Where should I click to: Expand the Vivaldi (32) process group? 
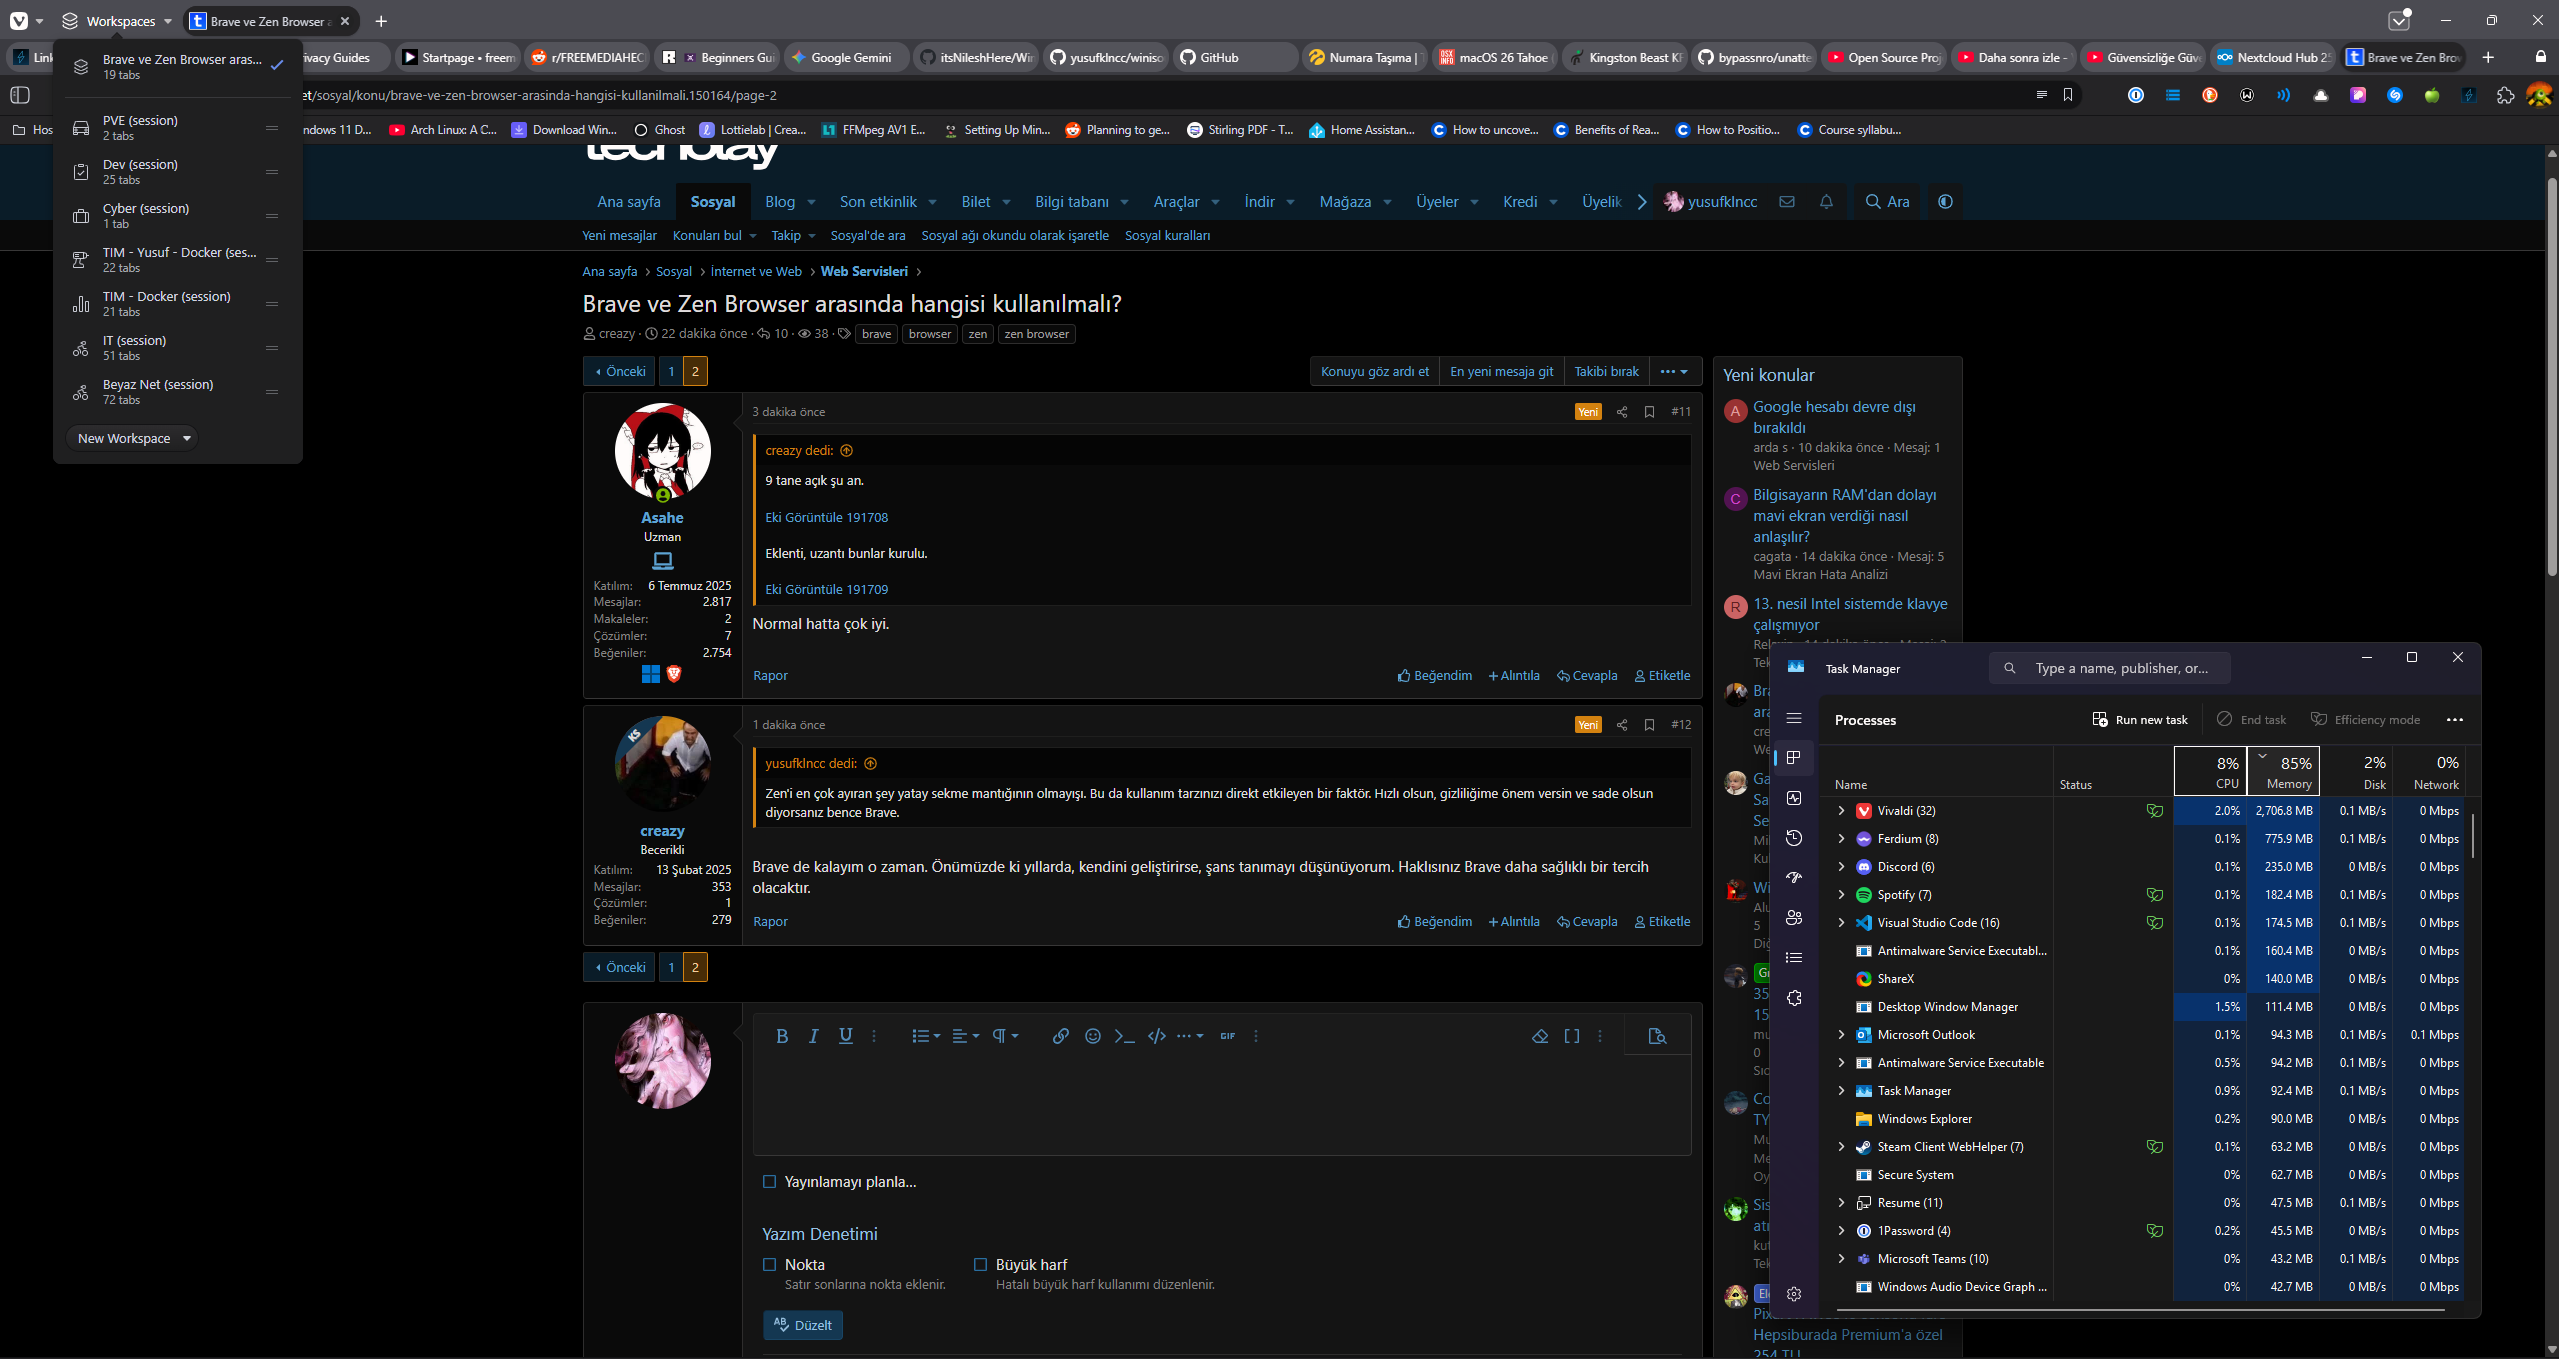pyautogui.click(x=1841, y=811)
